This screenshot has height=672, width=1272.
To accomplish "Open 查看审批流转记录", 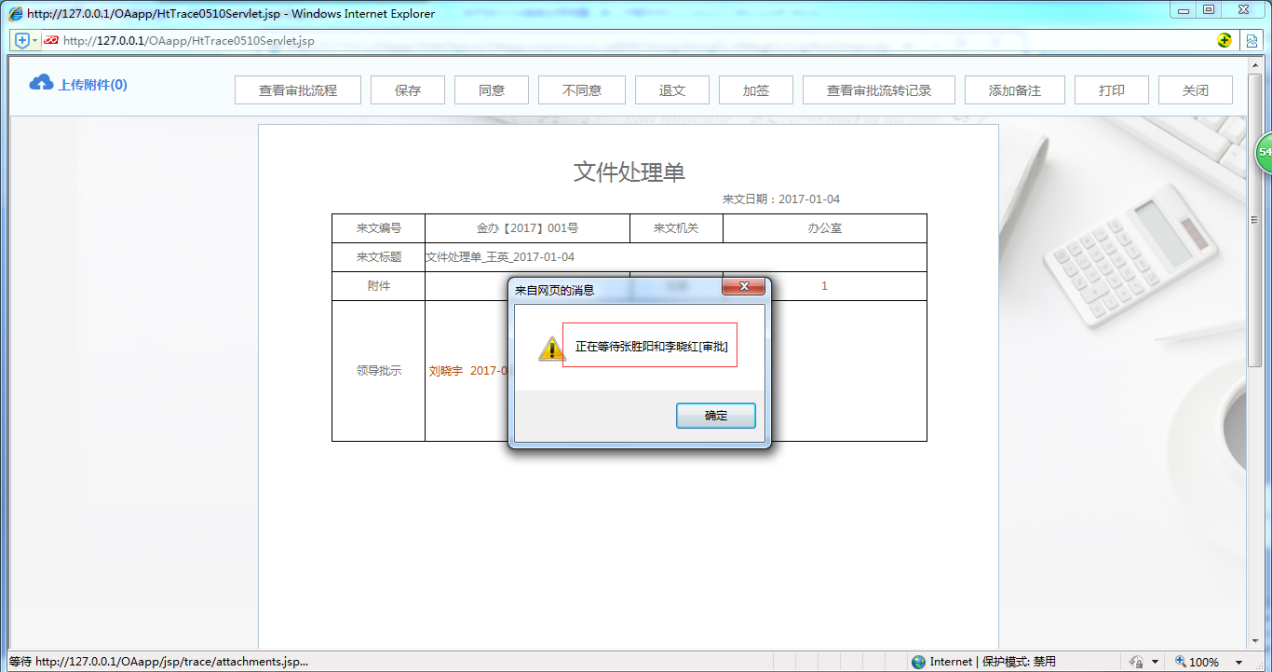I will pos(879,90).
